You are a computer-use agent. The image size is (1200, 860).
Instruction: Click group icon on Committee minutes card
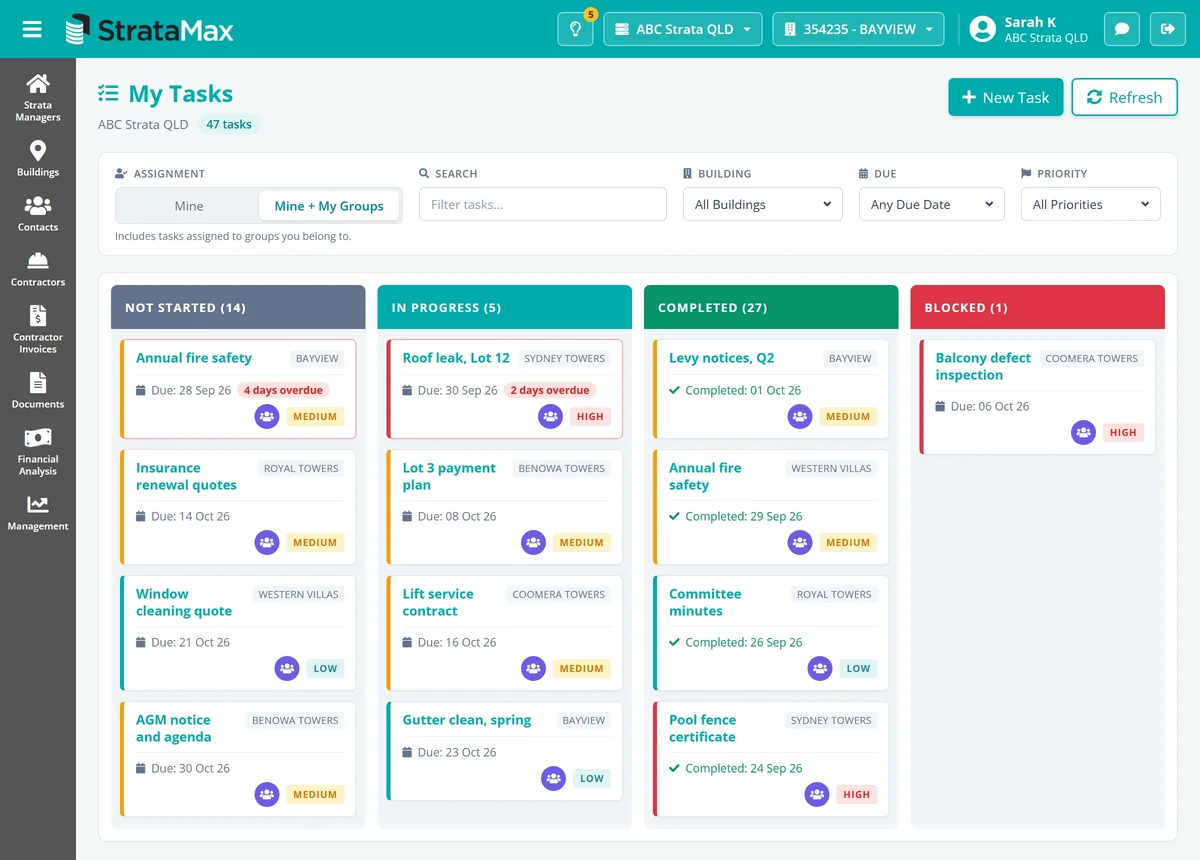821,669
